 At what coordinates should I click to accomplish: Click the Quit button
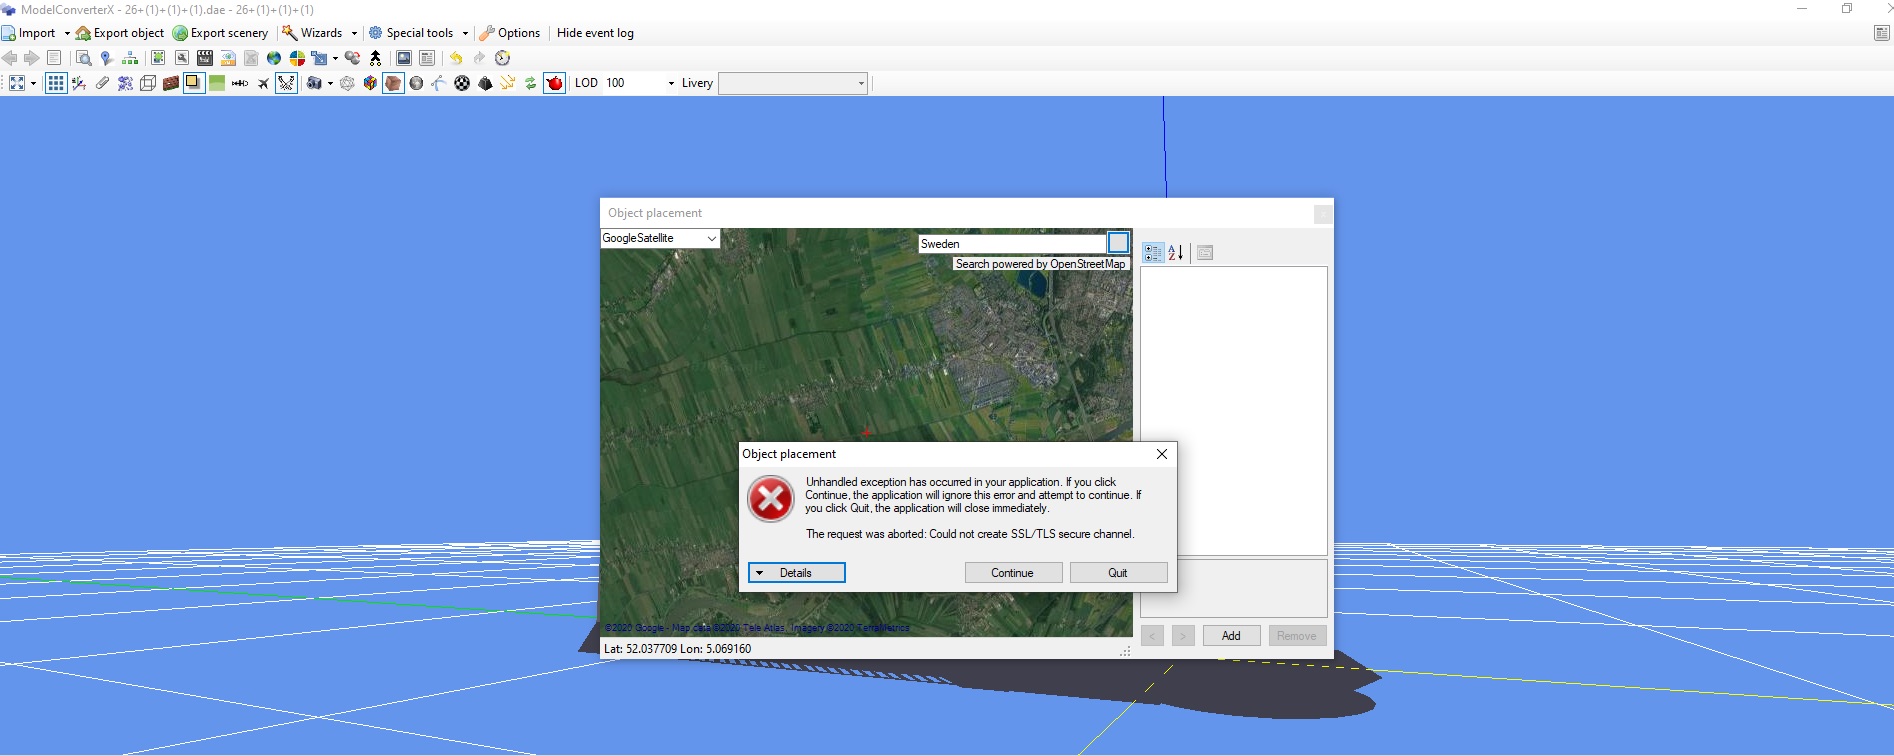click(x=1117, y=573)
